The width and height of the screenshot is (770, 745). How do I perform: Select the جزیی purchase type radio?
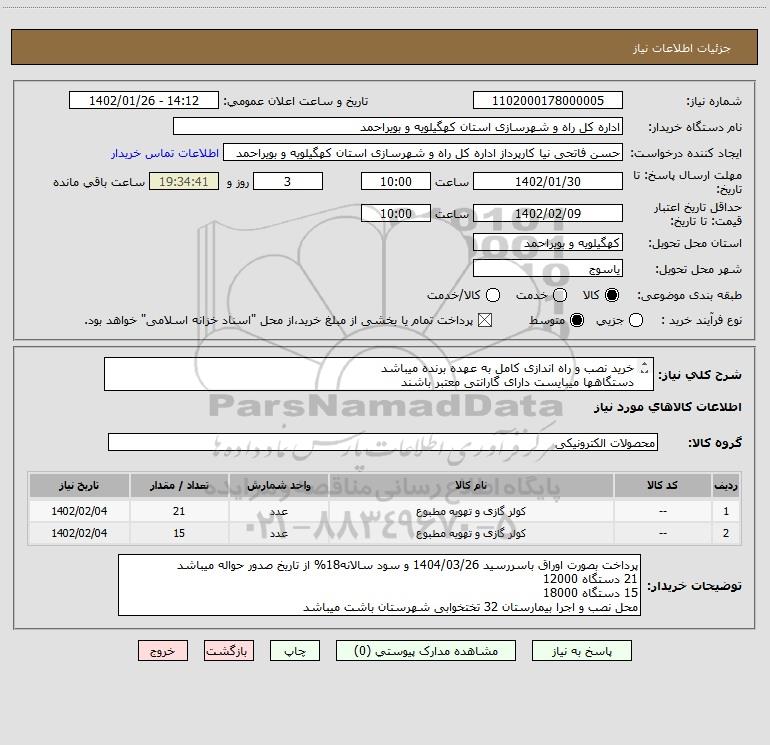click(x=636, y=320)
